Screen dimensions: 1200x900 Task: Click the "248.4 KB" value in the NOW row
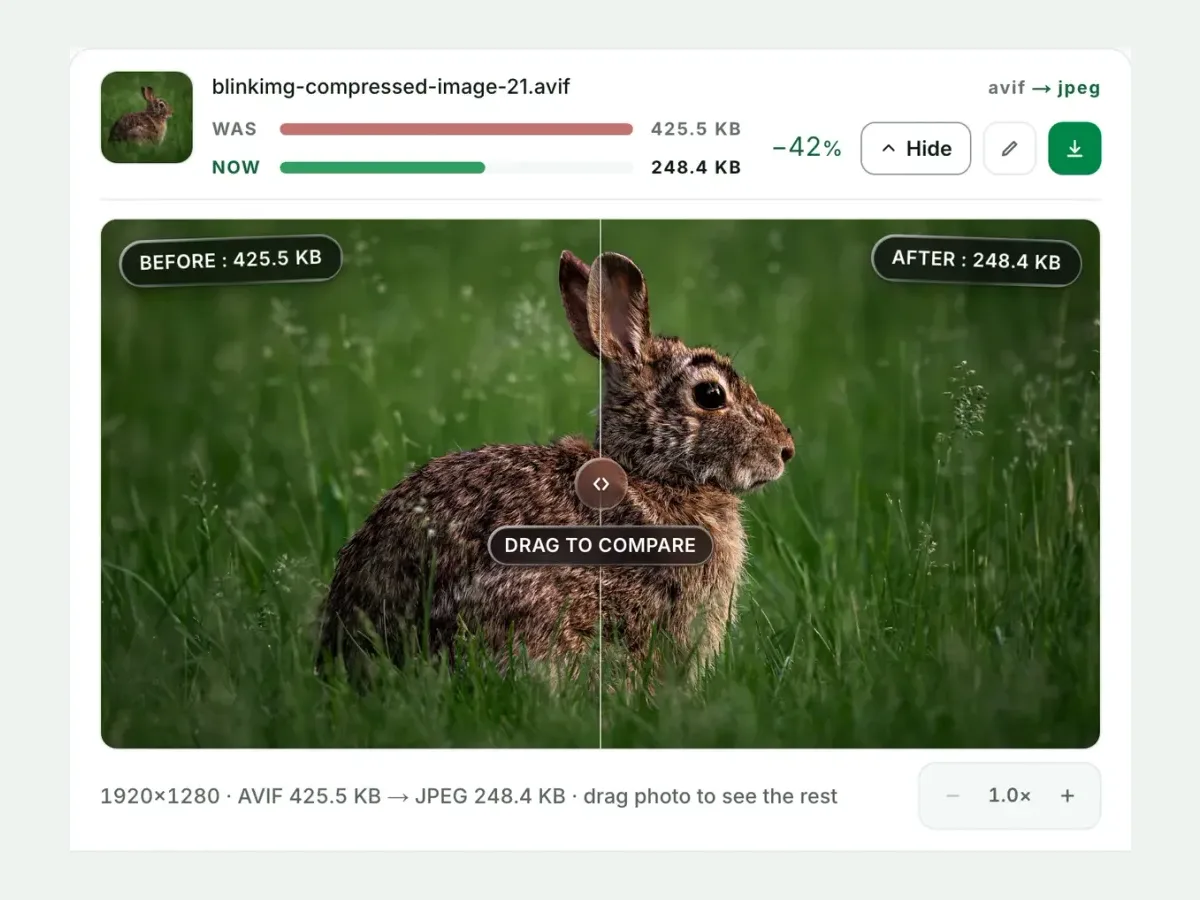tap(696, 168)
